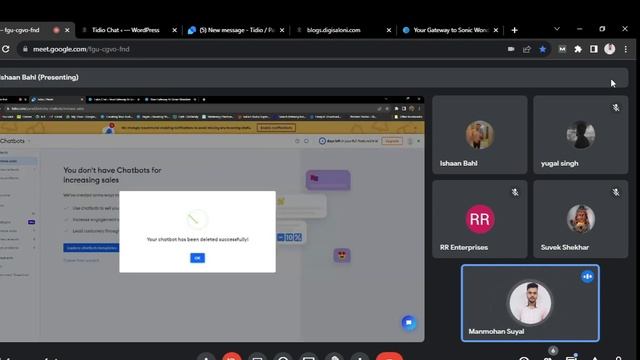The height and width of the screenshot is (360, 640).
Task: Select Suvek Shekhar participant tile
Action: pyautogui.click(x=580, y=219)
